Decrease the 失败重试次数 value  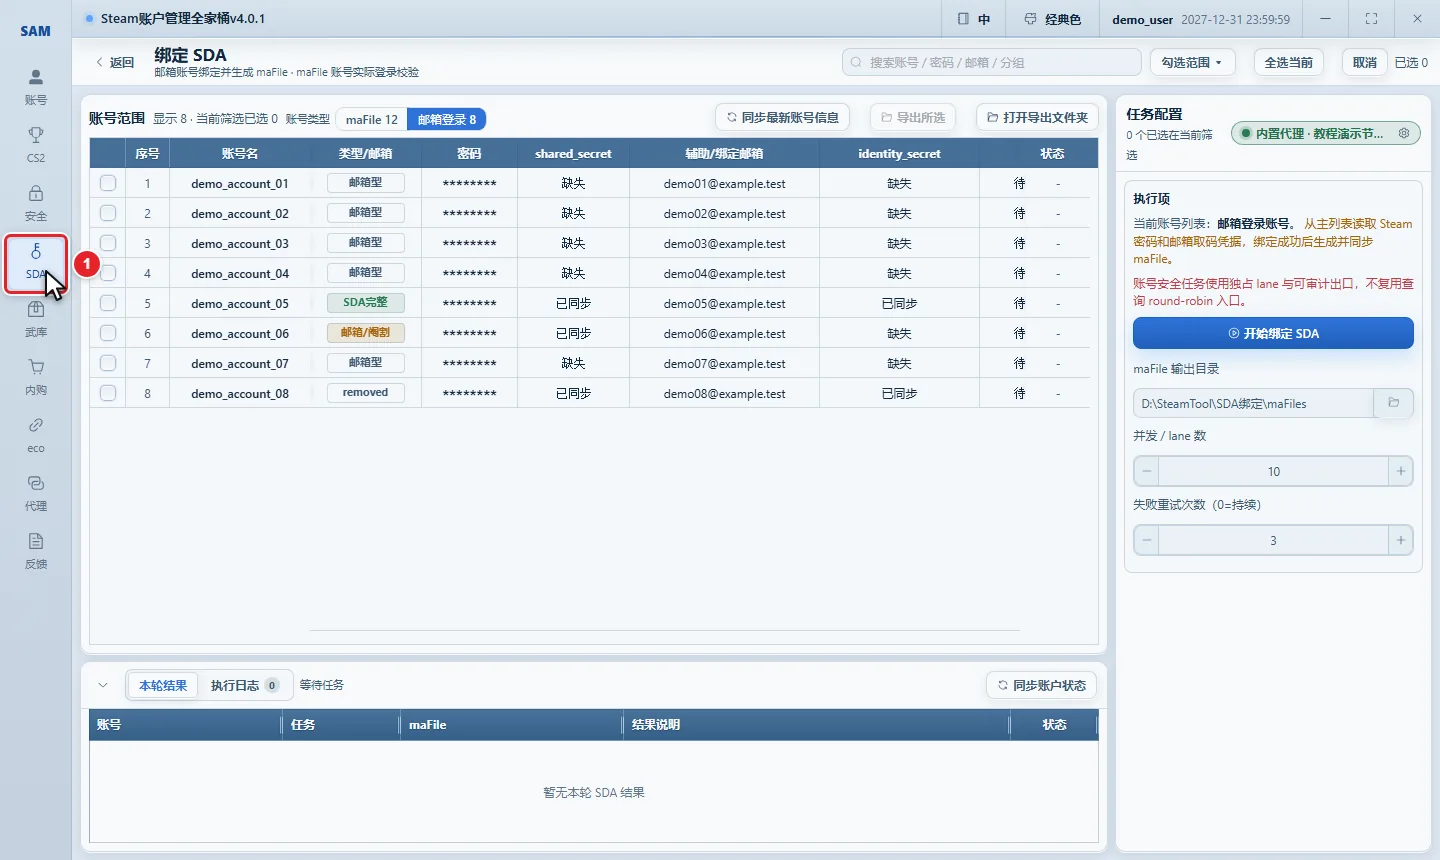pyautogui.click(x=1147, y=540)
